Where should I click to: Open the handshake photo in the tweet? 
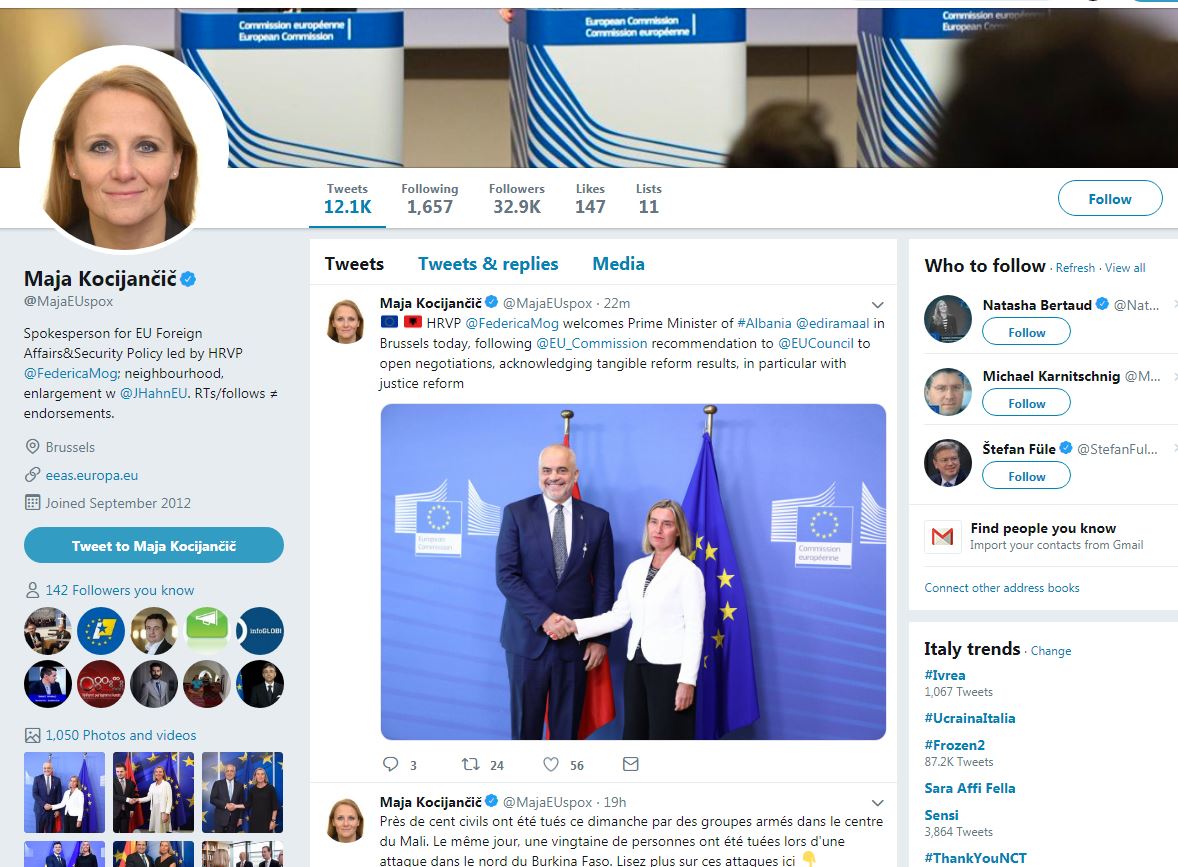click(x=633, y=572)
